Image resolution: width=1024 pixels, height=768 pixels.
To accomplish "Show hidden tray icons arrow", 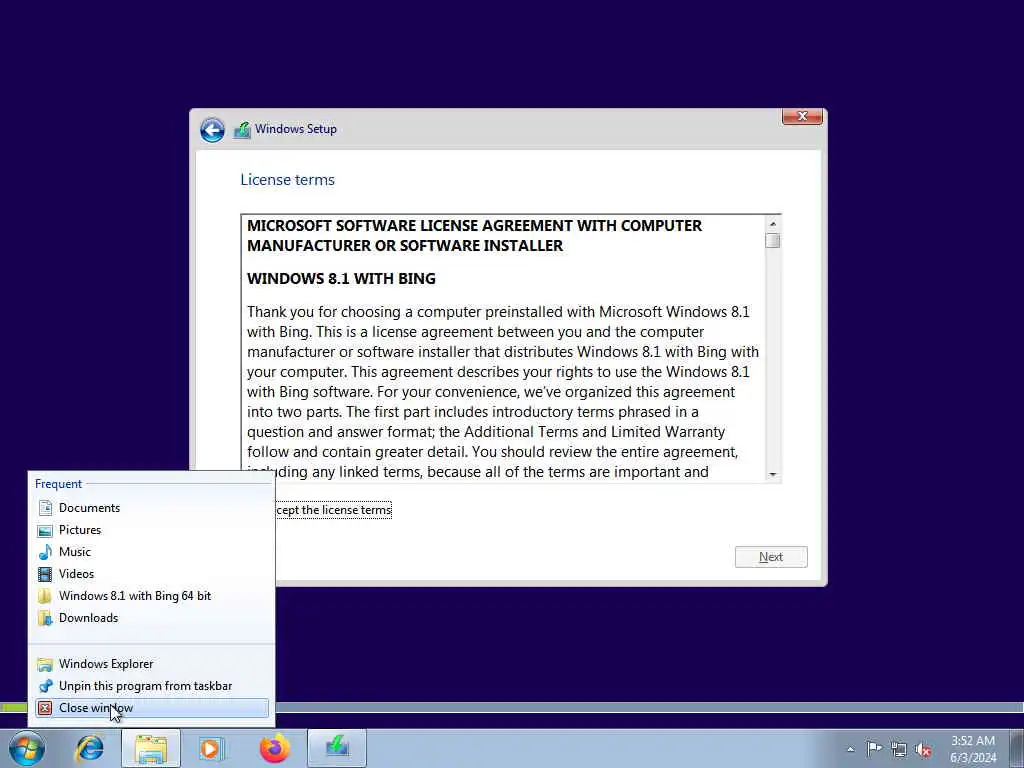I will coord(850,749).
